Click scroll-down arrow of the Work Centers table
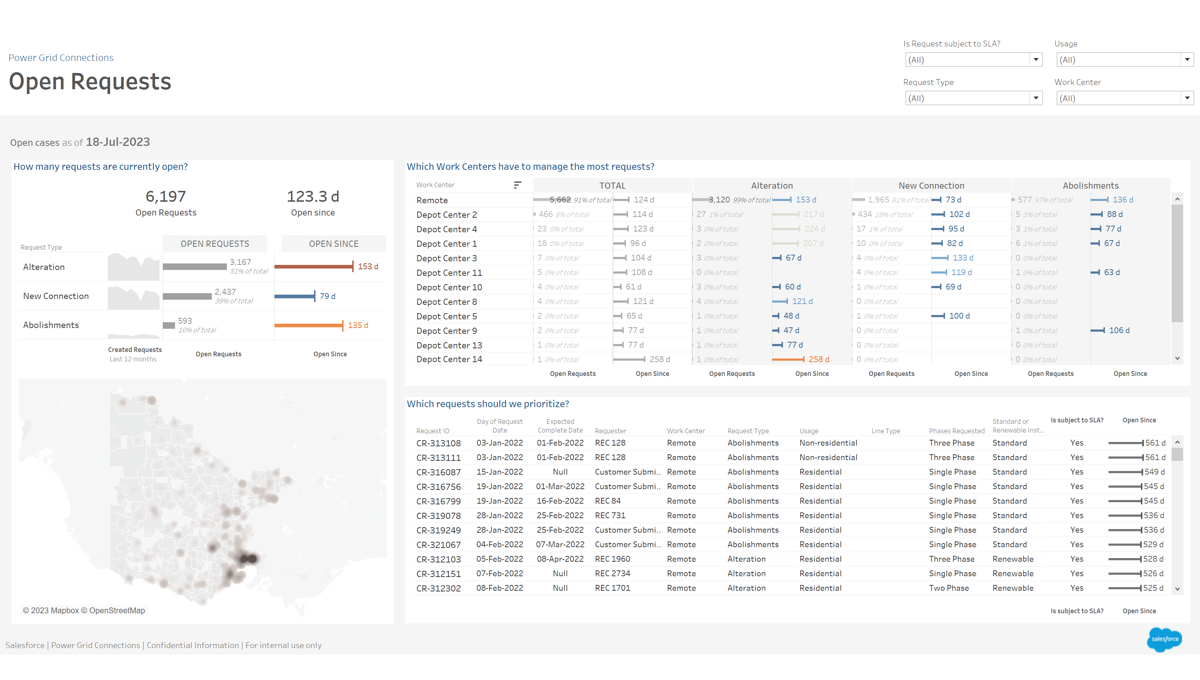Viewport: 1200px width, 680px height. (1177, 358)
